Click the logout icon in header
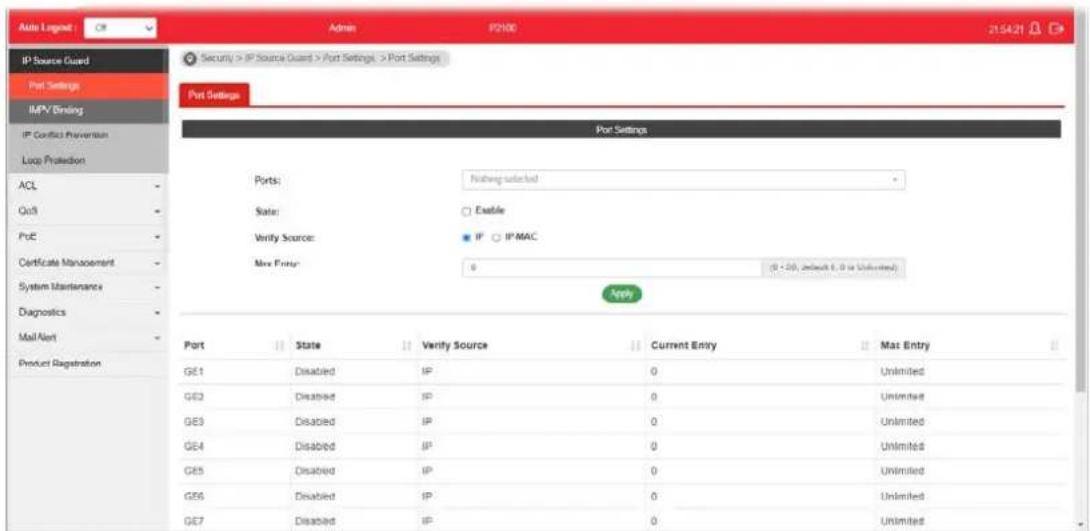Viewport: 1090px width, 531px height. tap(1058, 28)
